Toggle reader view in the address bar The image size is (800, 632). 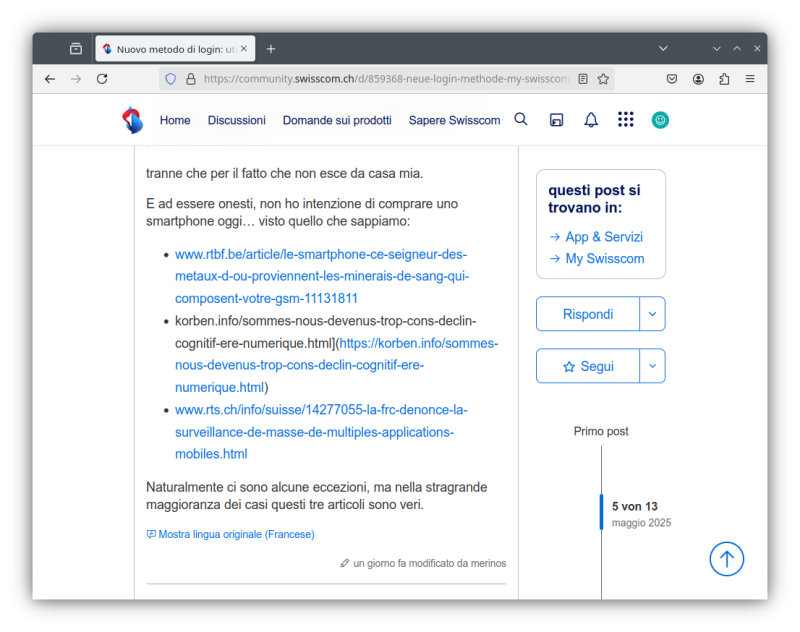(583, 79)
